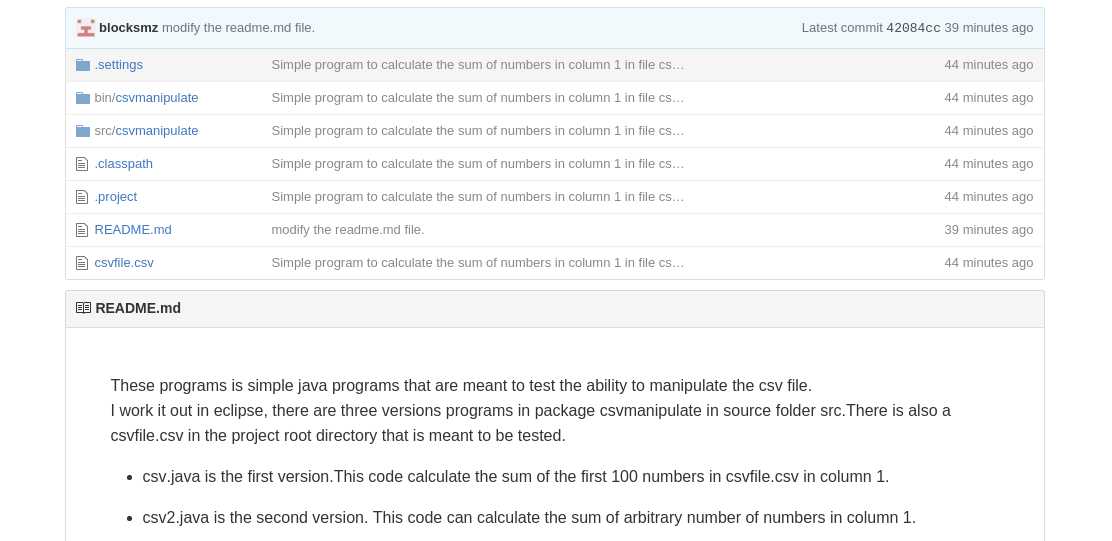Click the .settings folder icon
Image resolution: width=1112 pixels, height=541 pixels.
click(x=83, y=65)
